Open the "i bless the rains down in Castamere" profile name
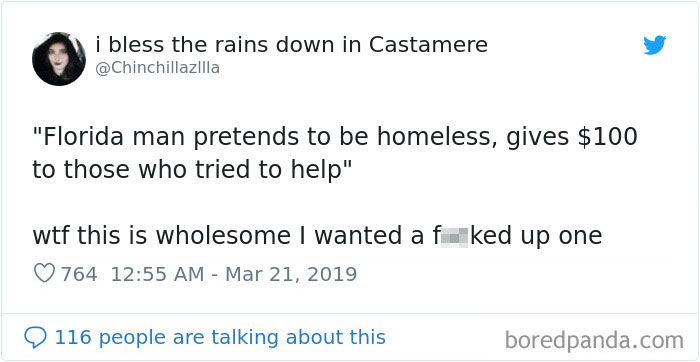 [x=292, y=44]
